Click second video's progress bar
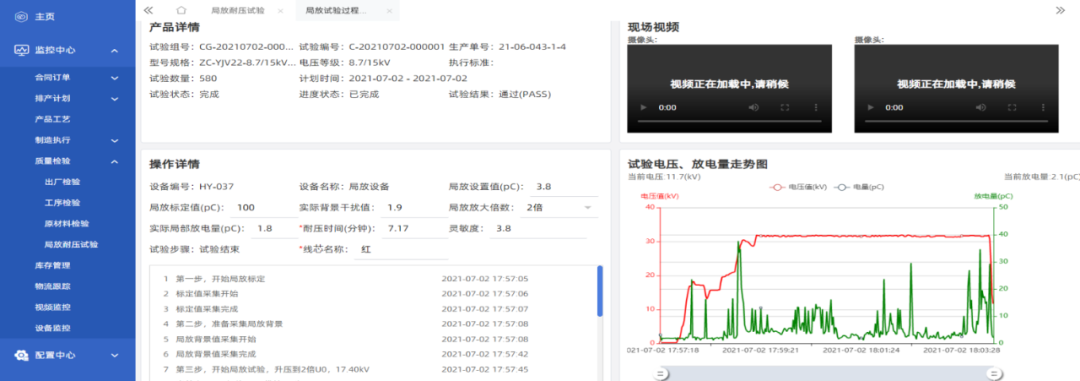 pyautogui.click(x=956, y=121)
